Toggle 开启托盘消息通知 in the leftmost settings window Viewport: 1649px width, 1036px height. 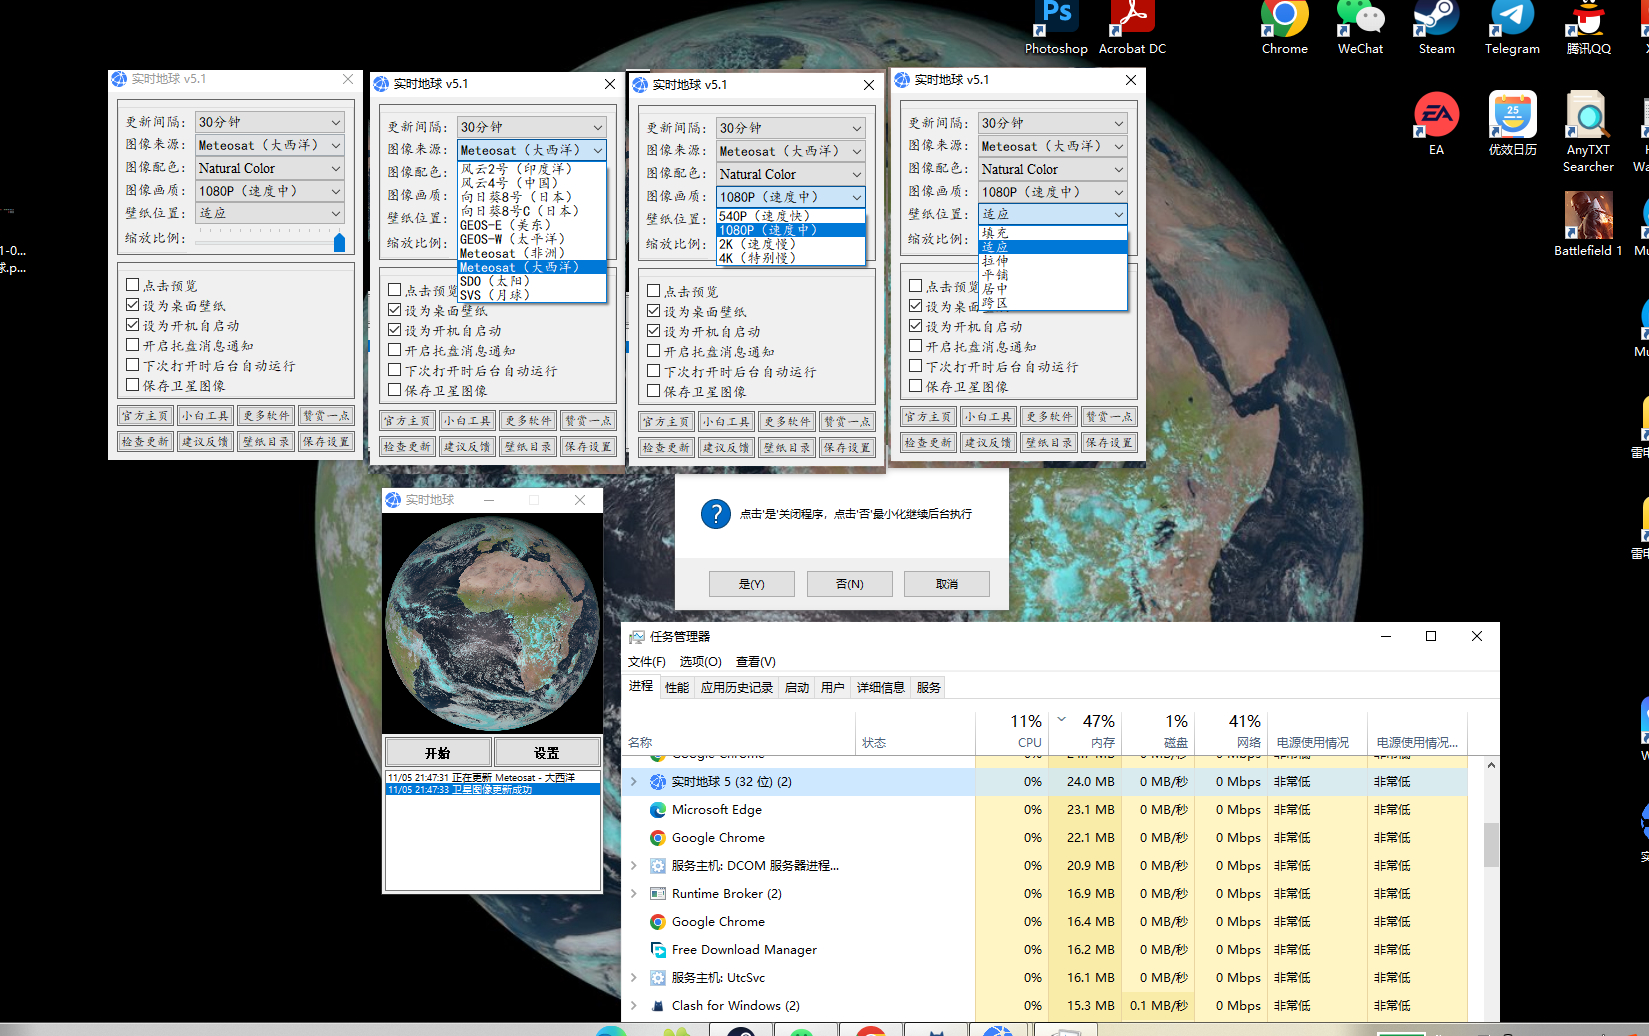(x=133, y=345)
